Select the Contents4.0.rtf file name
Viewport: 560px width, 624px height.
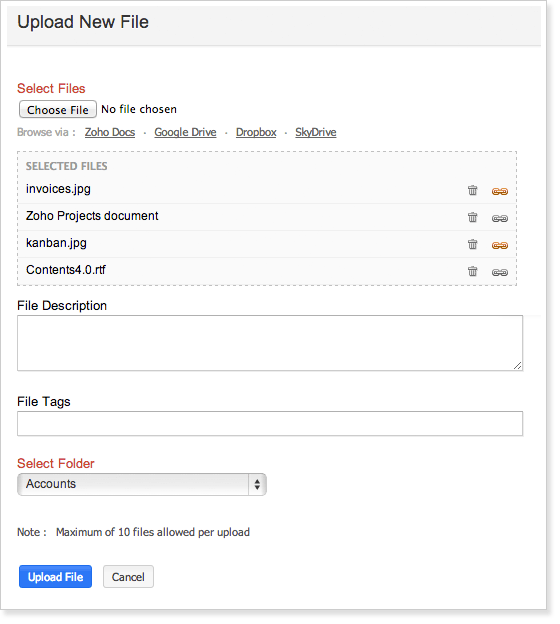pos(66,270)
